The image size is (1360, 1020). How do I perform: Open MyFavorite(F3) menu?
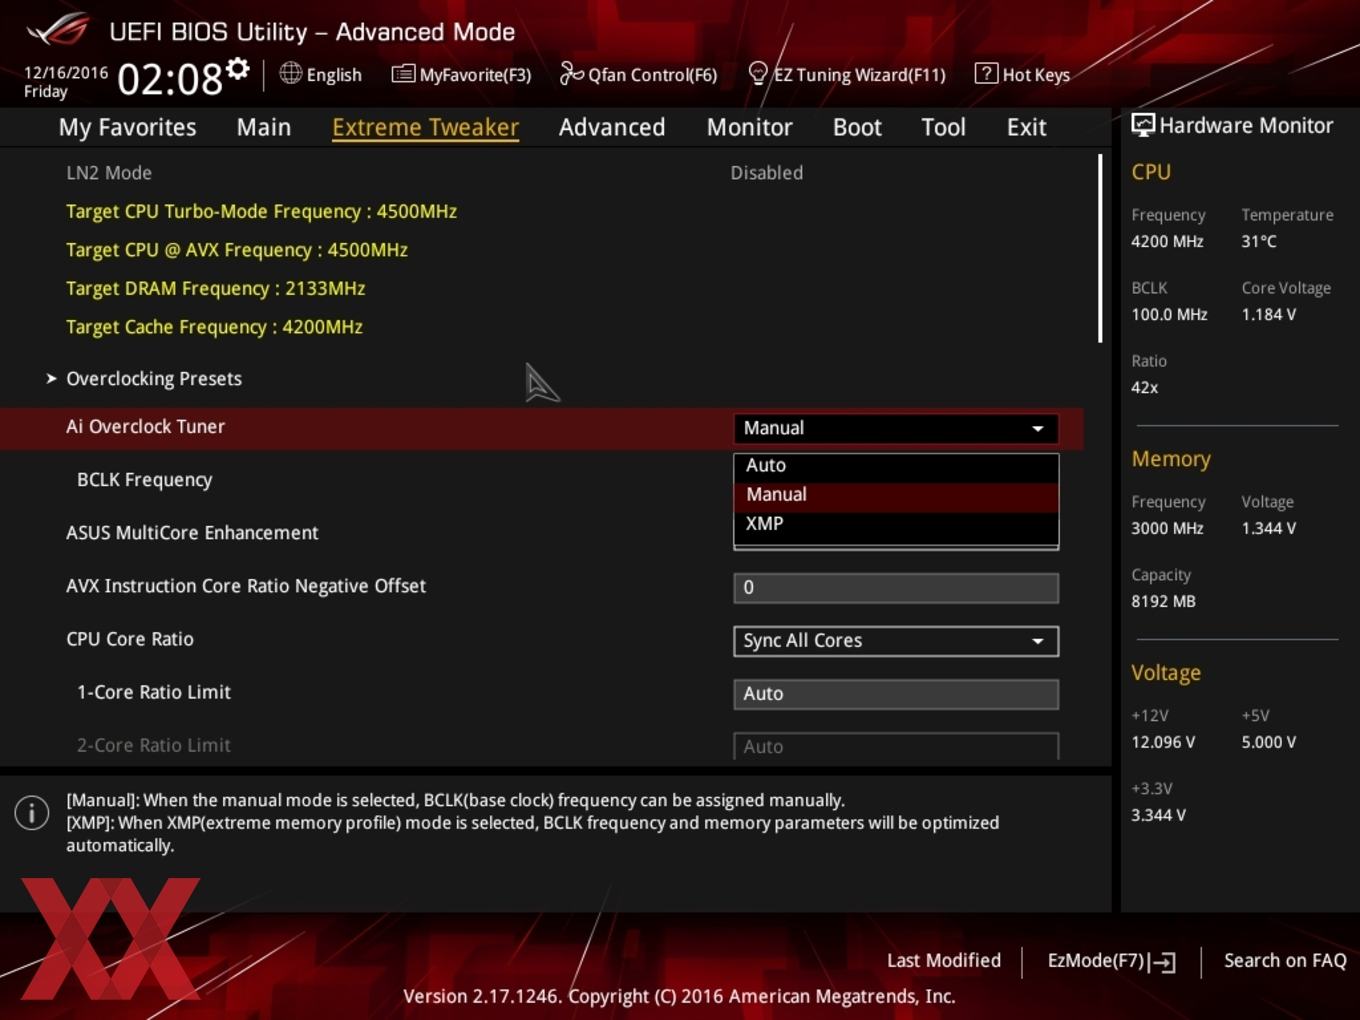coord(461,74)
